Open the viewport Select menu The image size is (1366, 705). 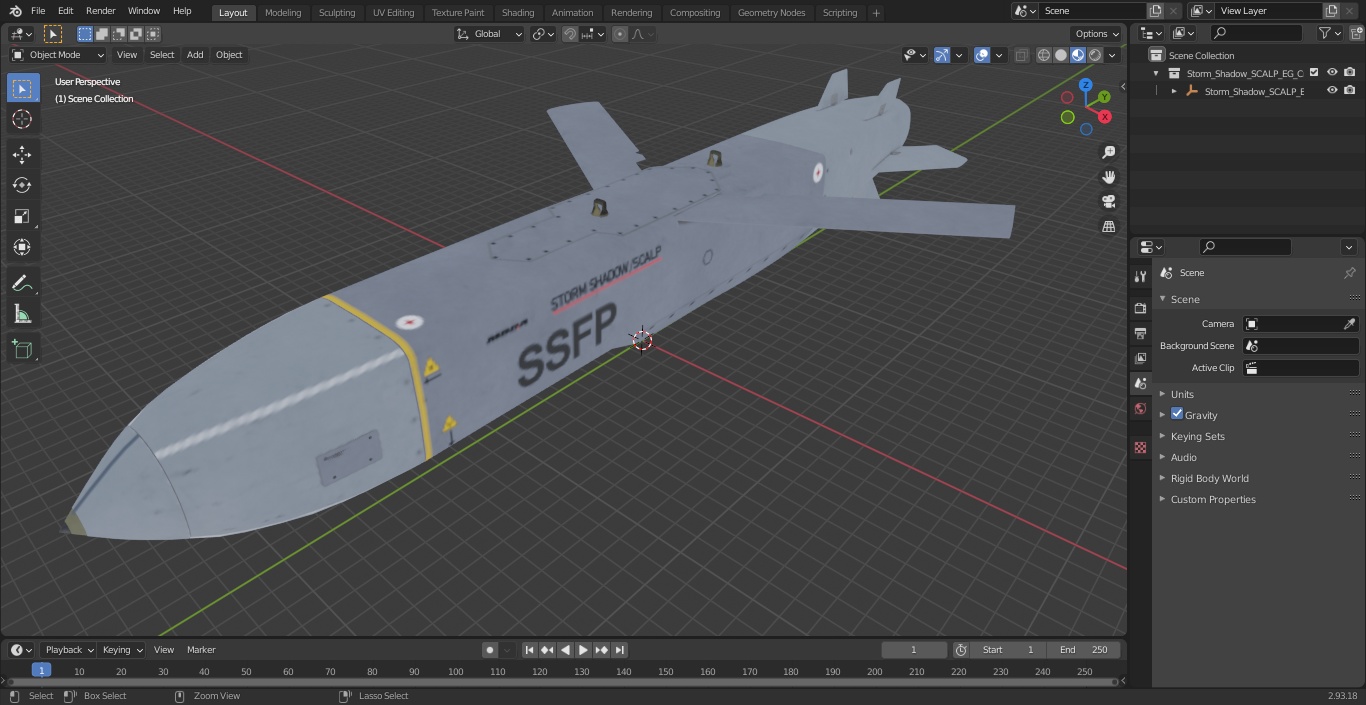(x=162, y=55)
